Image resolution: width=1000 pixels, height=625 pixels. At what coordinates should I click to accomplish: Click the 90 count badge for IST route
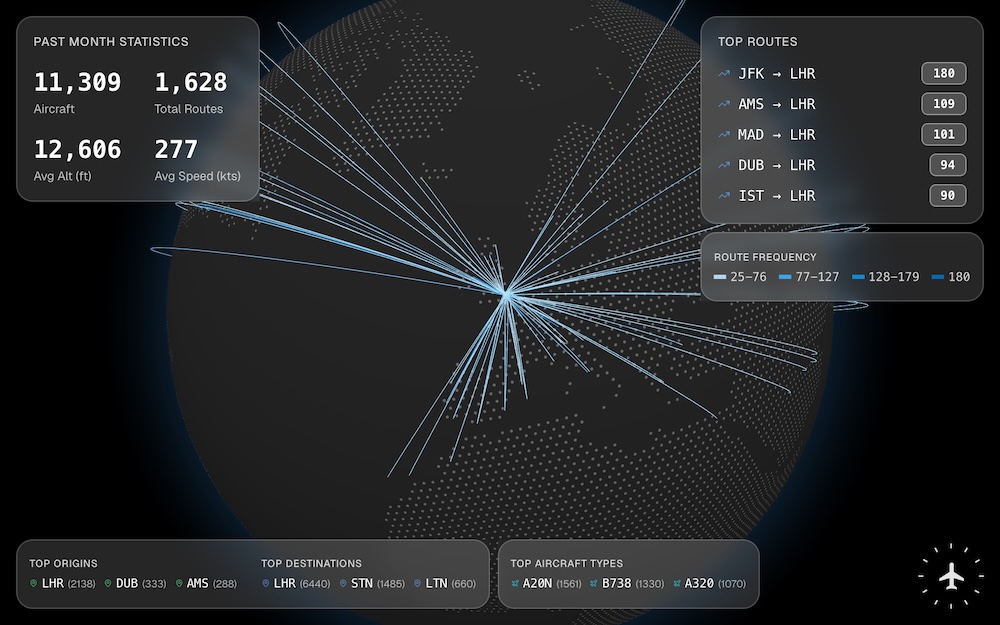948,196
